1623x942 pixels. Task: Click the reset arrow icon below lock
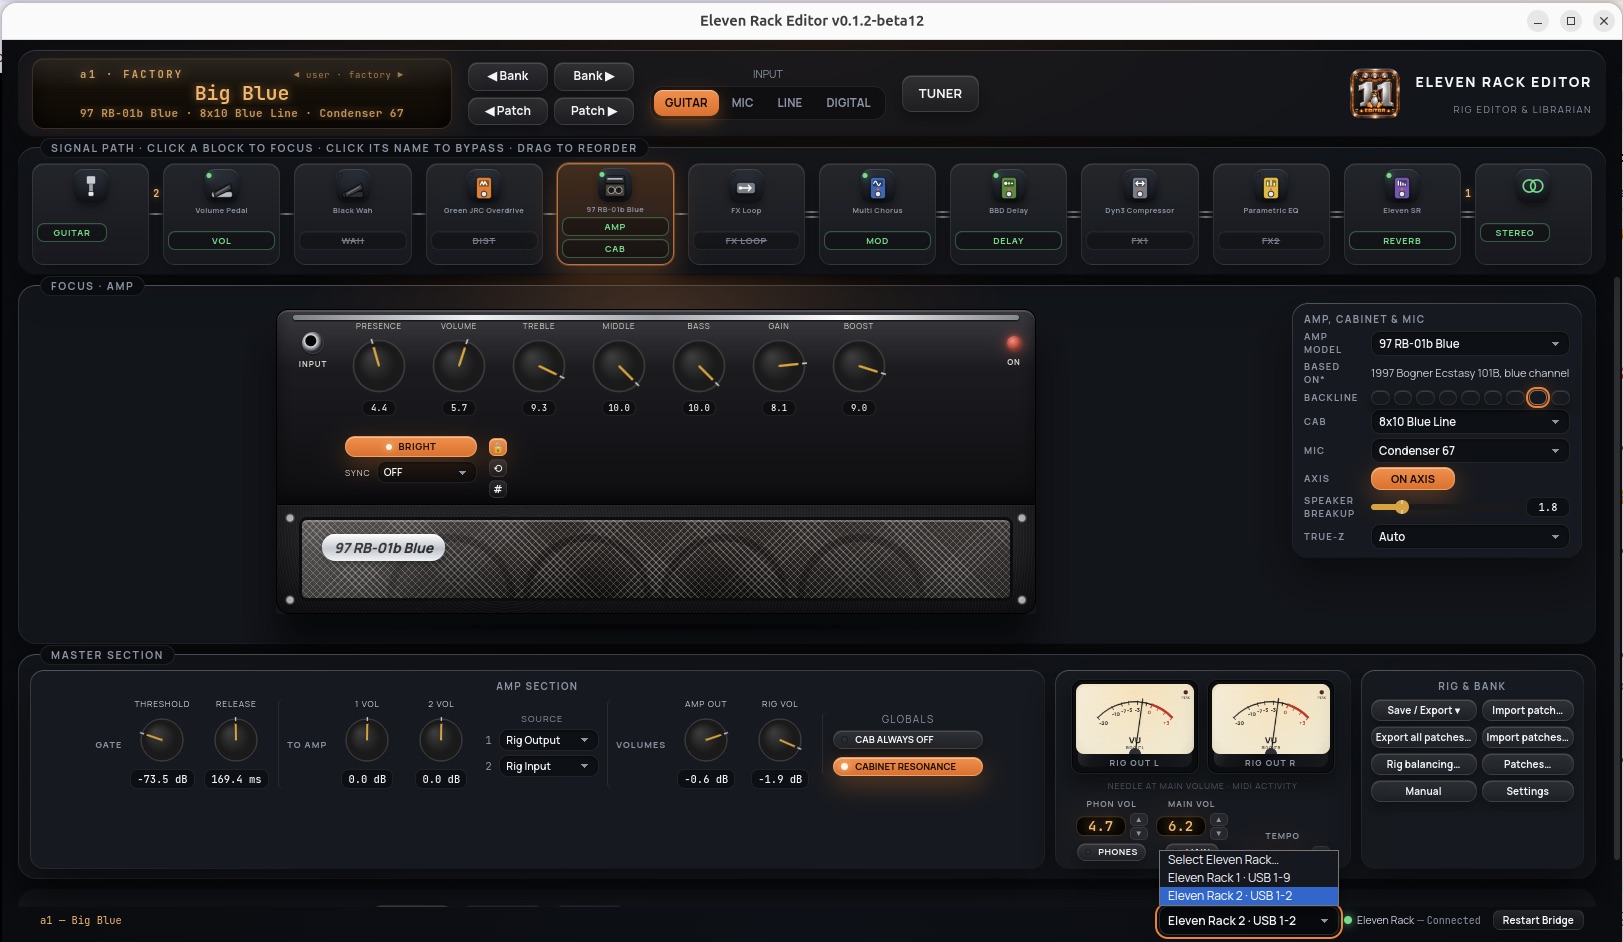[x=498, y=468]
